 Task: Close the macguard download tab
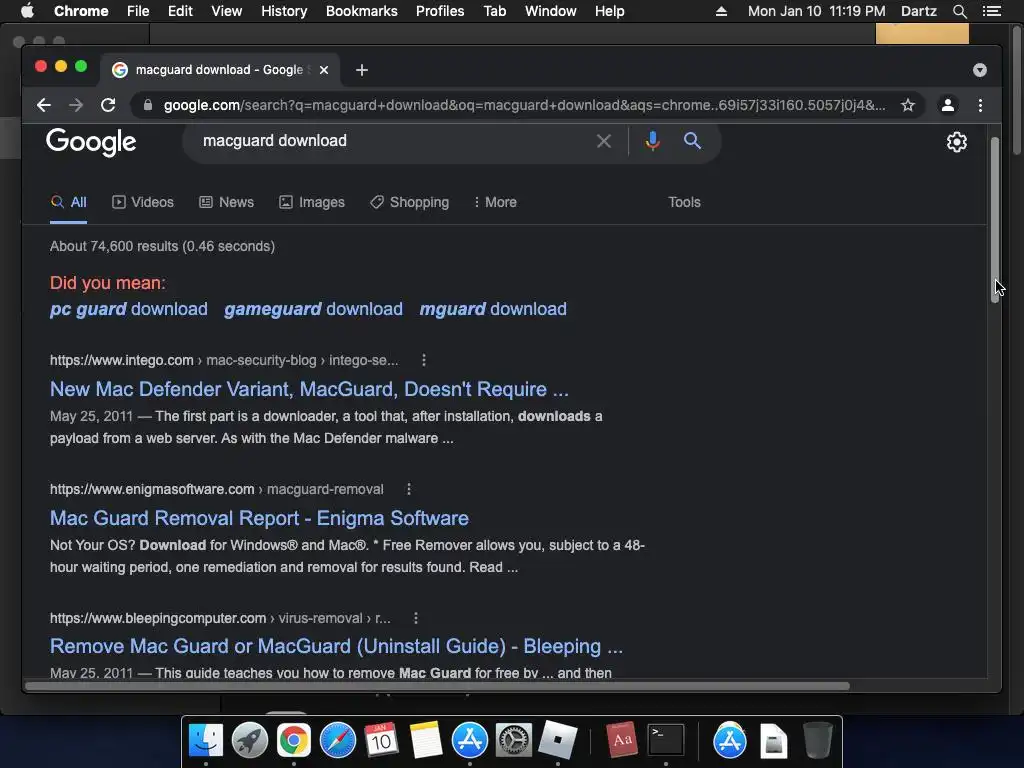click(x=324, y=70)
